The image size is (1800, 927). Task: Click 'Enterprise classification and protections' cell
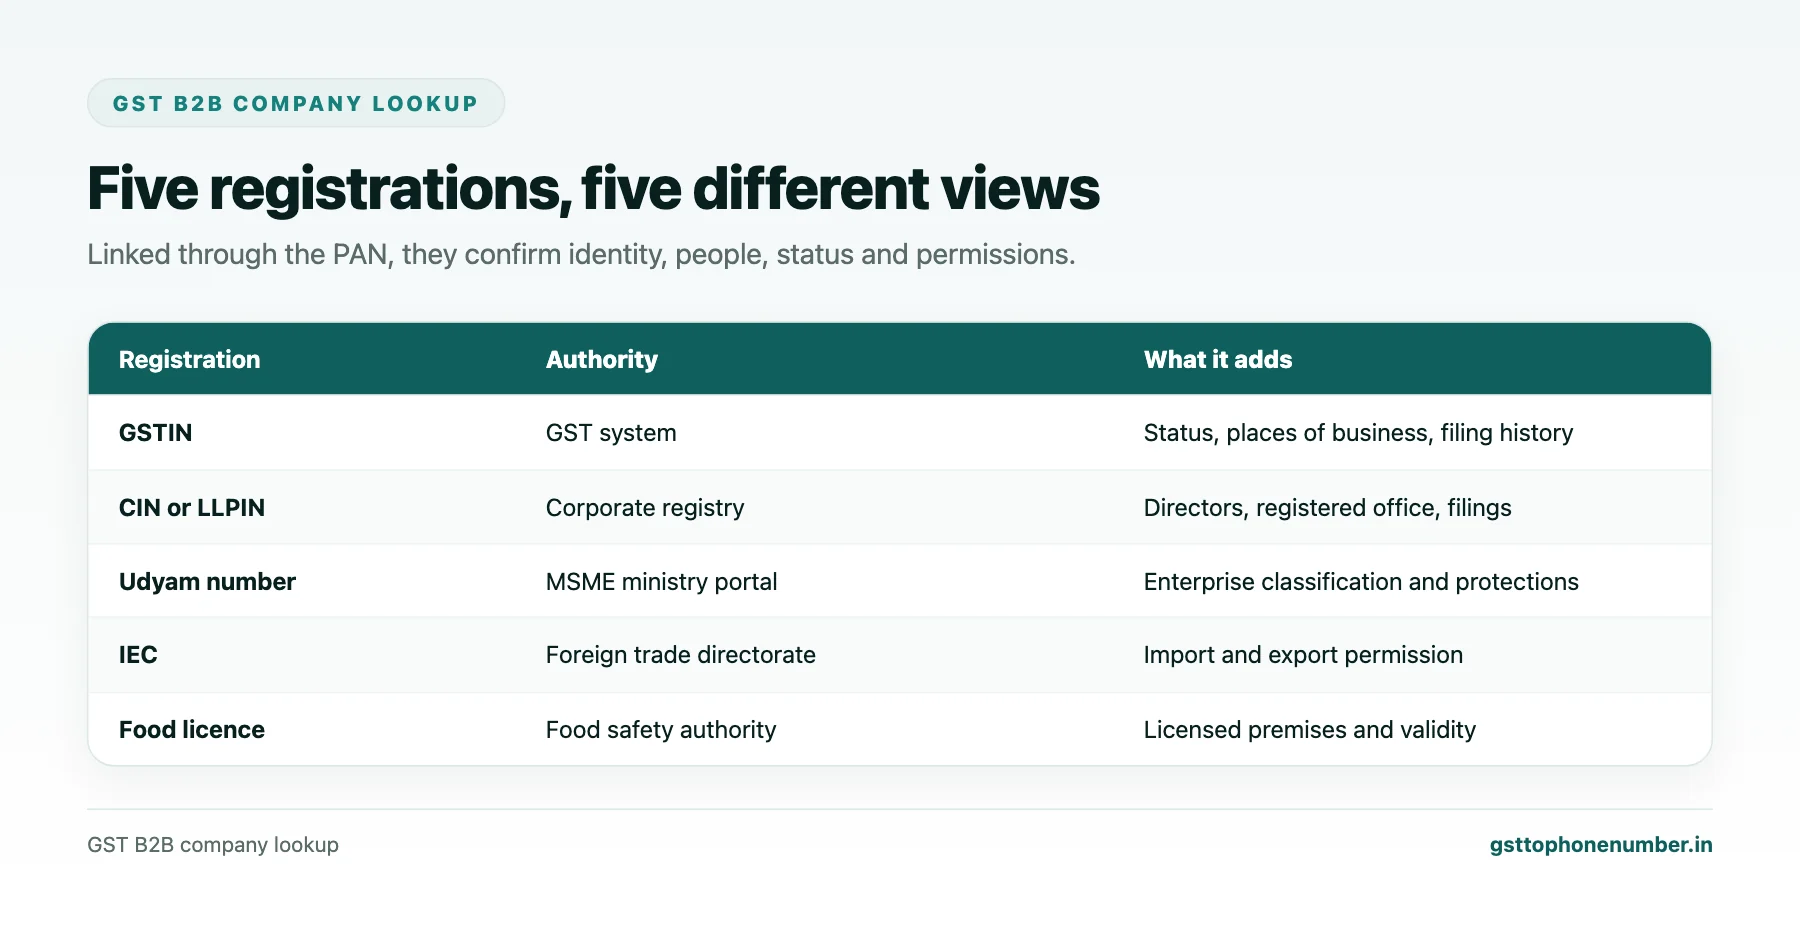click(1361, 582)
